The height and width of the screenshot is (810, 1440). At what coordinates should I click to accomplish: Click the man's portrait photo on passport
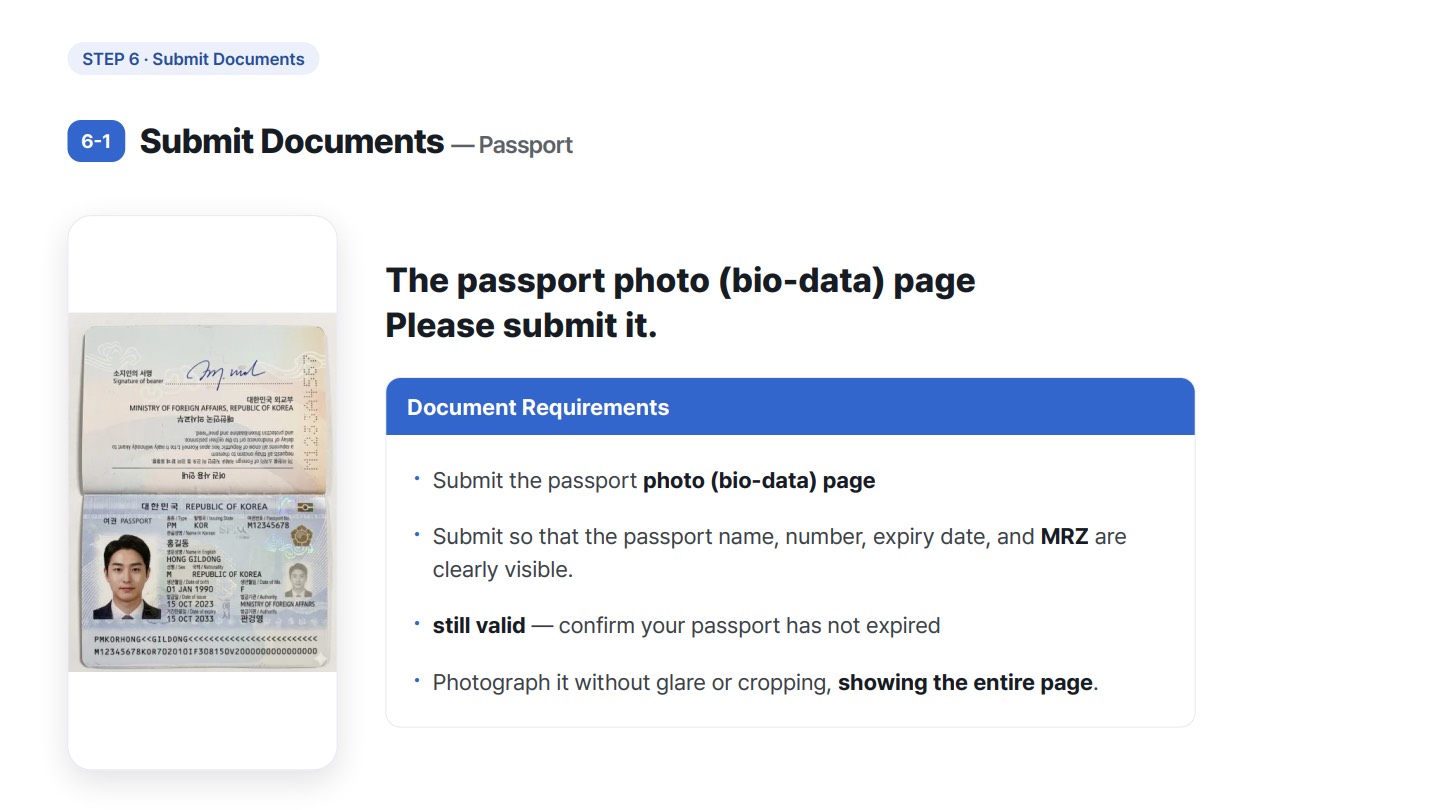click(127, 577)
